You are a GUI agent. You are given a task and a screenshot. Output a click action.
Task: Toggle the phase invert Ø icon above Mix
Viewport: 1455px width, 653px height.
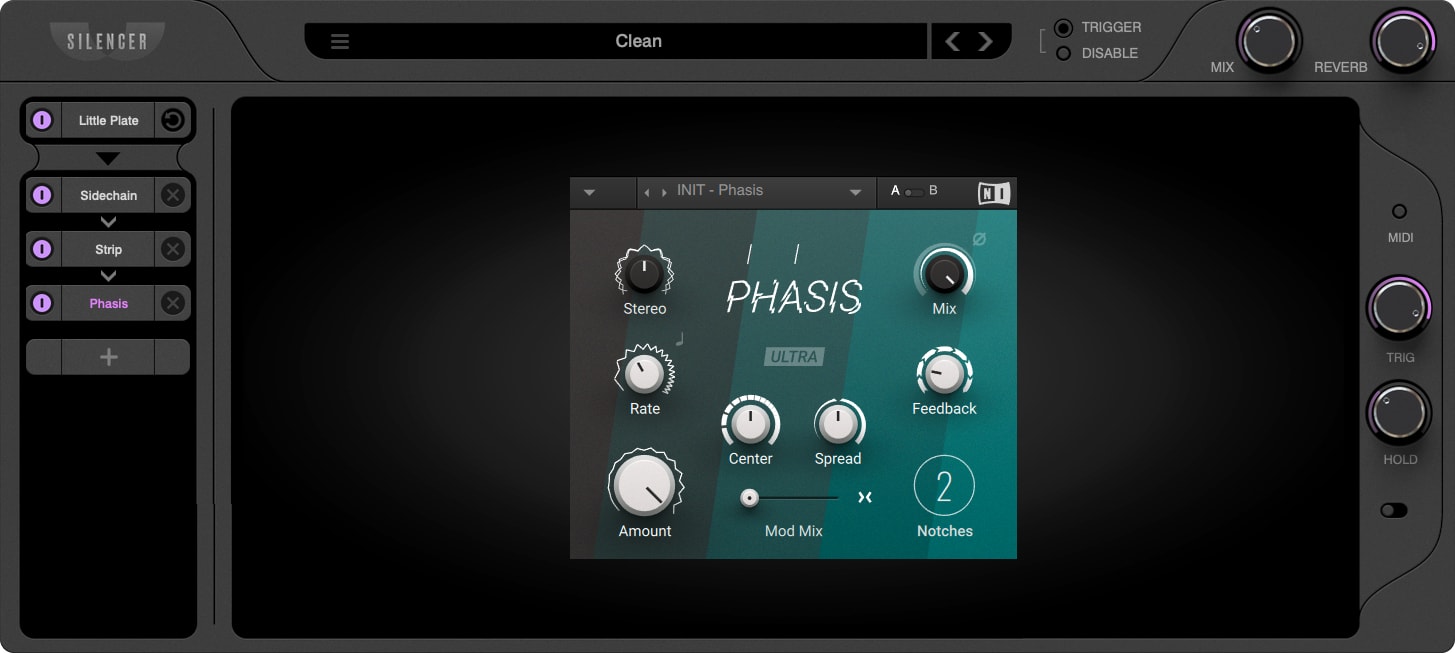tap(980, 239)
